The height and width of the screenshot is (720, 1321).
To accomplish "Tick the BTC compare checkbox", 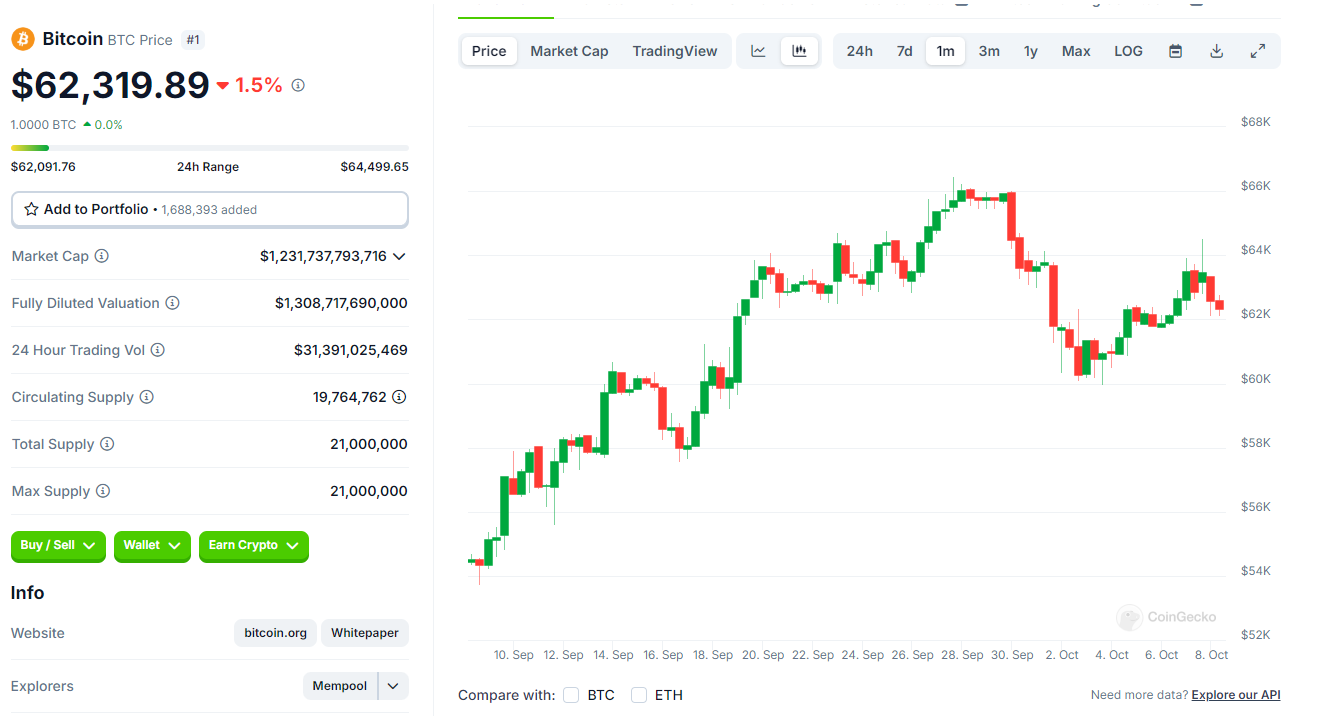I will (x=571, y=695).
